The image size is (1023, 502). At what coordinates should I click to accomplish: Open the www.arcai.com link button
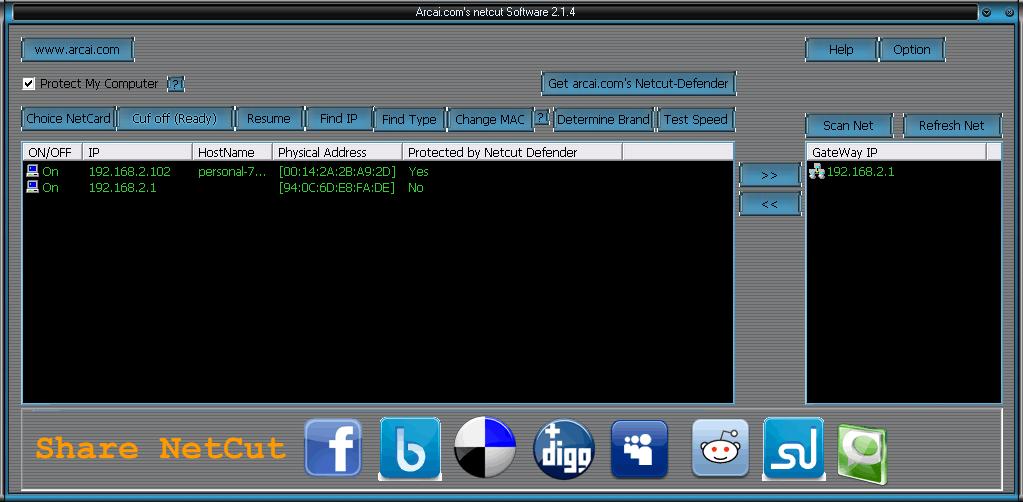77,50
